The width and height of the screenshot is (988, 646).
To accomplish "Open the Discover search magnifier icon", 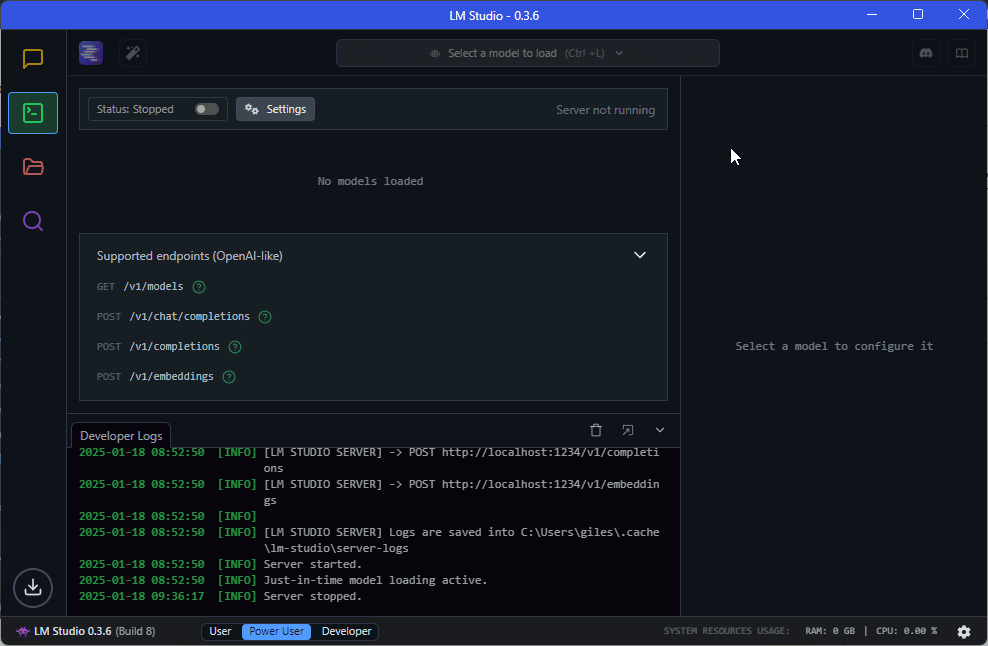I will pos(33,221).
